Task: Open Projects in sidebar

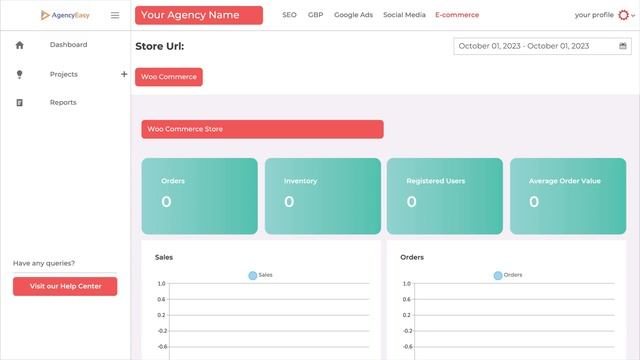Action: coord(64,74)
